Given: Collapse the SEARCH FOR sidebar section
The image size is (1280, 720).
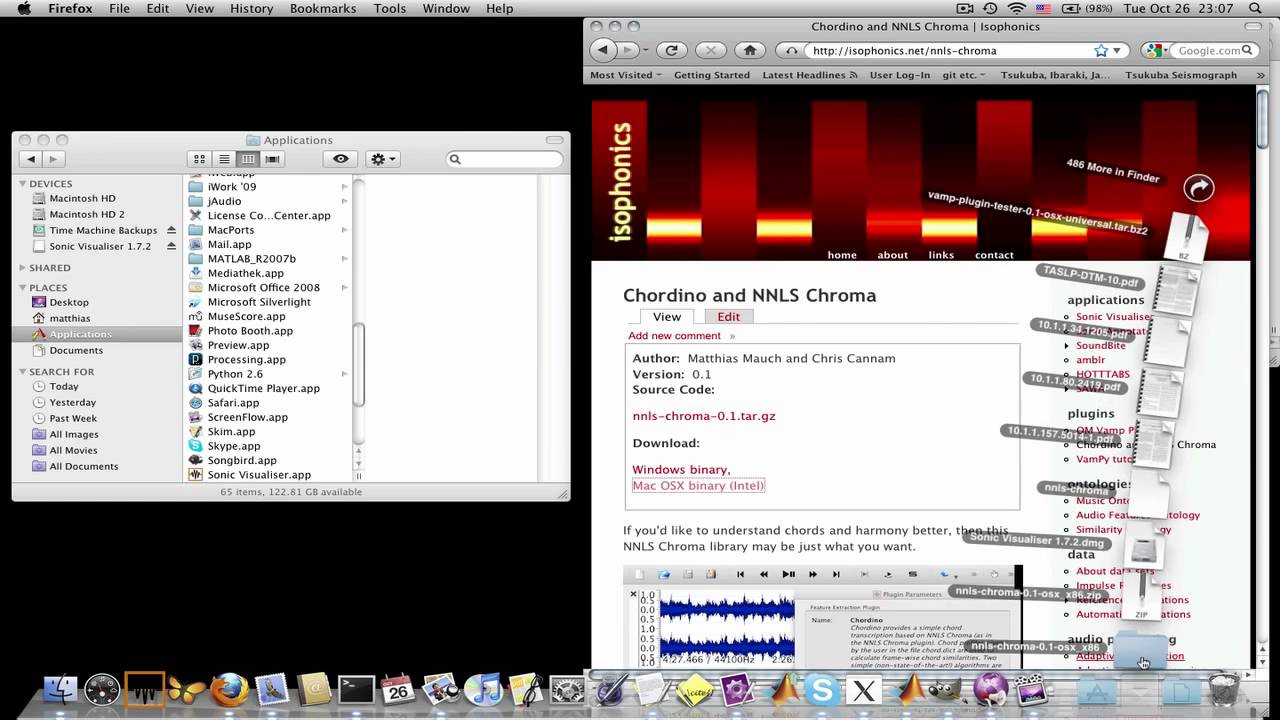Looking at the screenshot, I should pos(22,372).
